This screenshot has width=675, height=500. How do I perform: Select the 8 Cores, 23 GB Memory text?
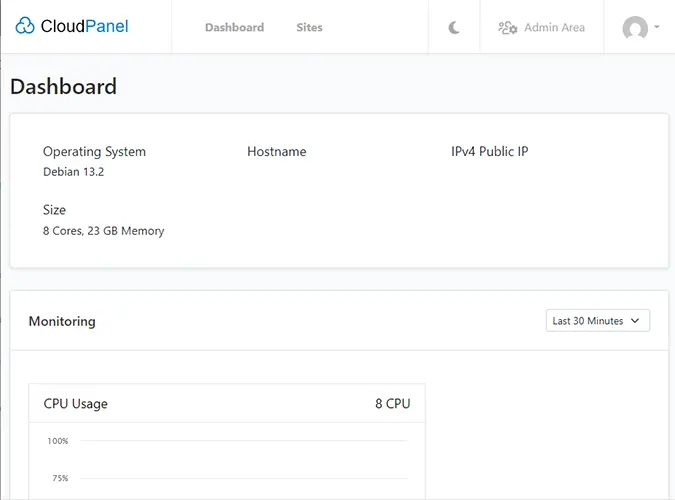tap(103, 231)
